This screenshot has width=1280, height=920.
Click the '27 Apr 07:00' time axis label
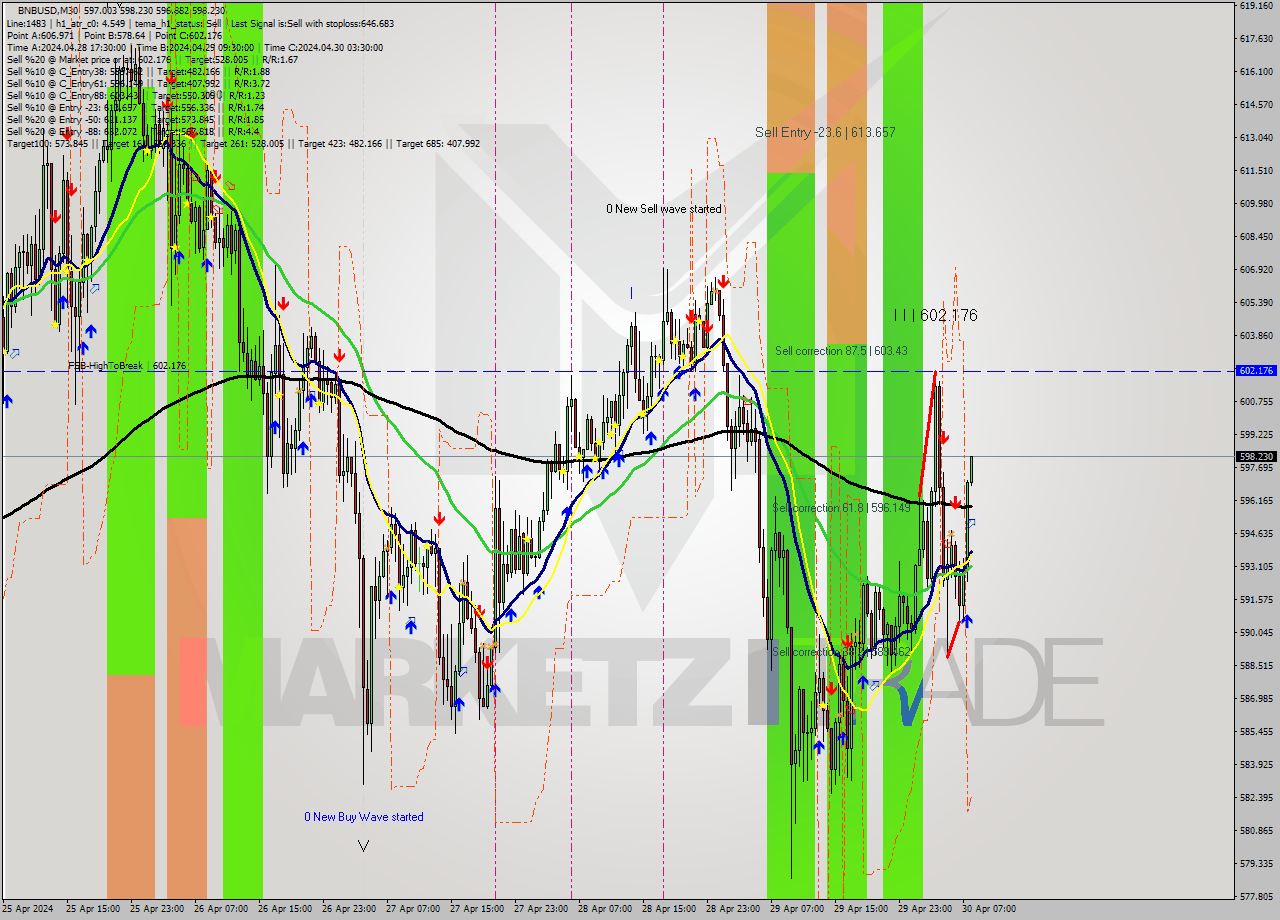tap(413, 909)
